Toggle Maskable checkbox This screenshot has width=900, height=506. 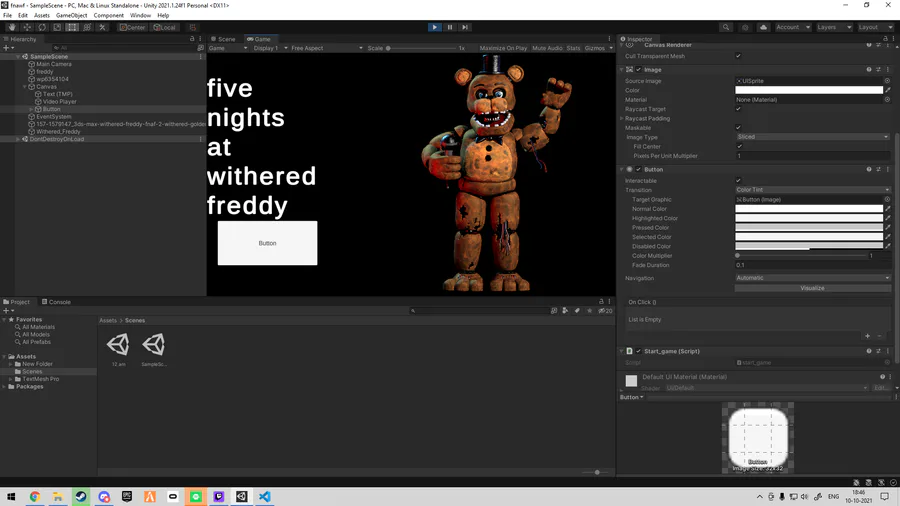738,128
